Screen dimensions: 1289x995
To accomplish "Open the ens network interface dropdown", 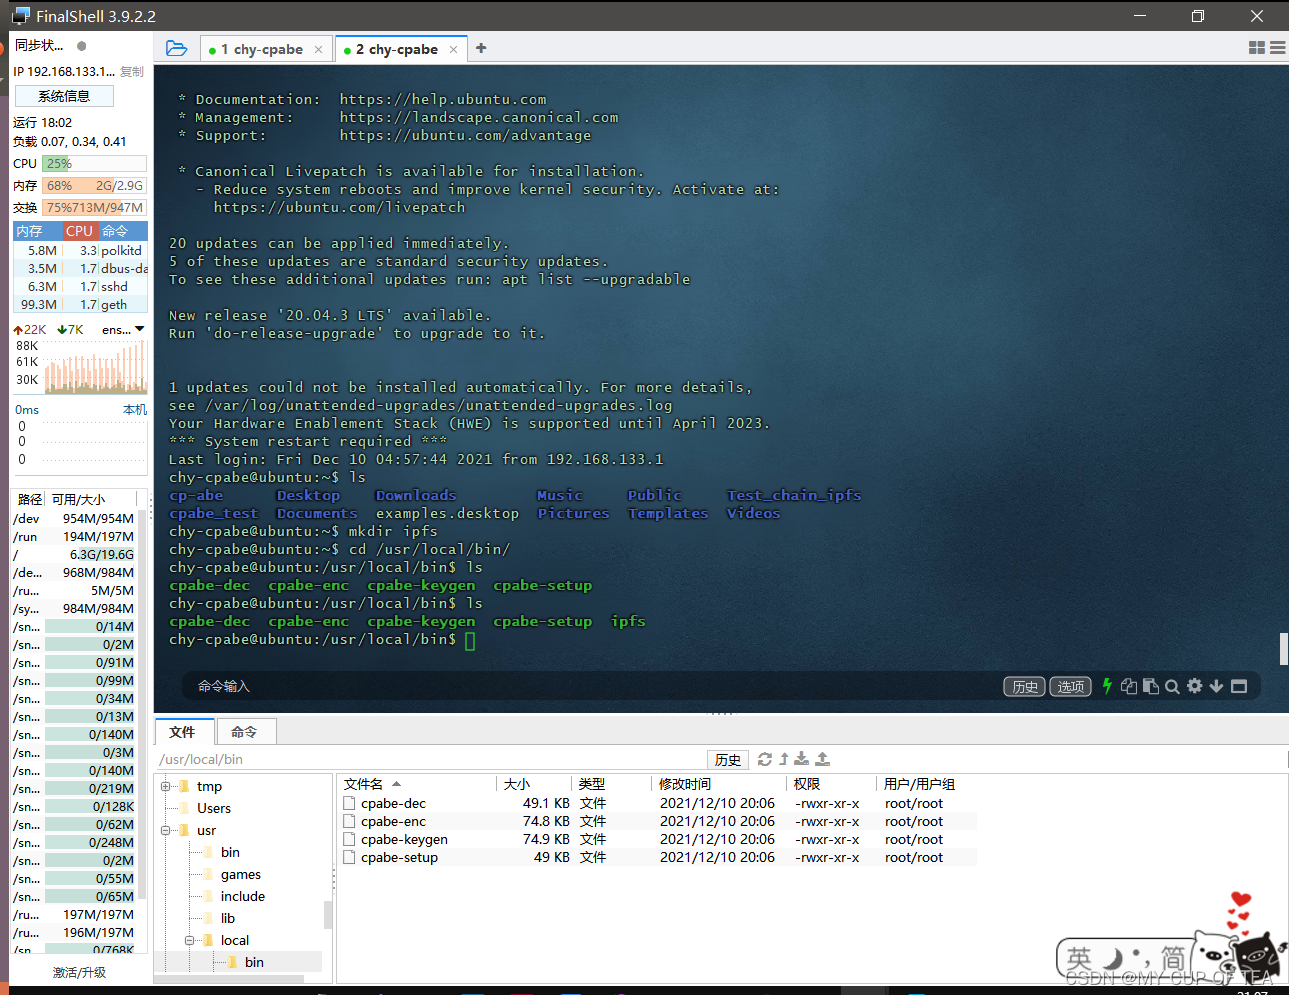I will tap(139, 329).
